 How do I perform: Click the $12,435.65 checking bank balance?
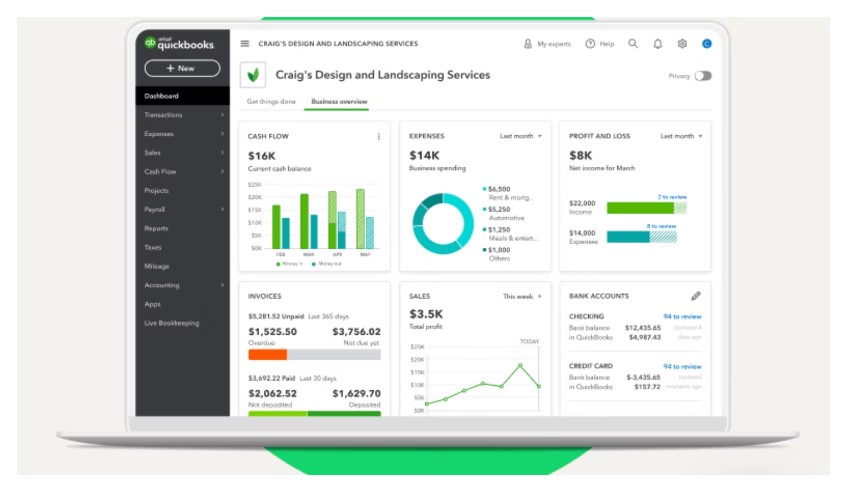[643, 328]
